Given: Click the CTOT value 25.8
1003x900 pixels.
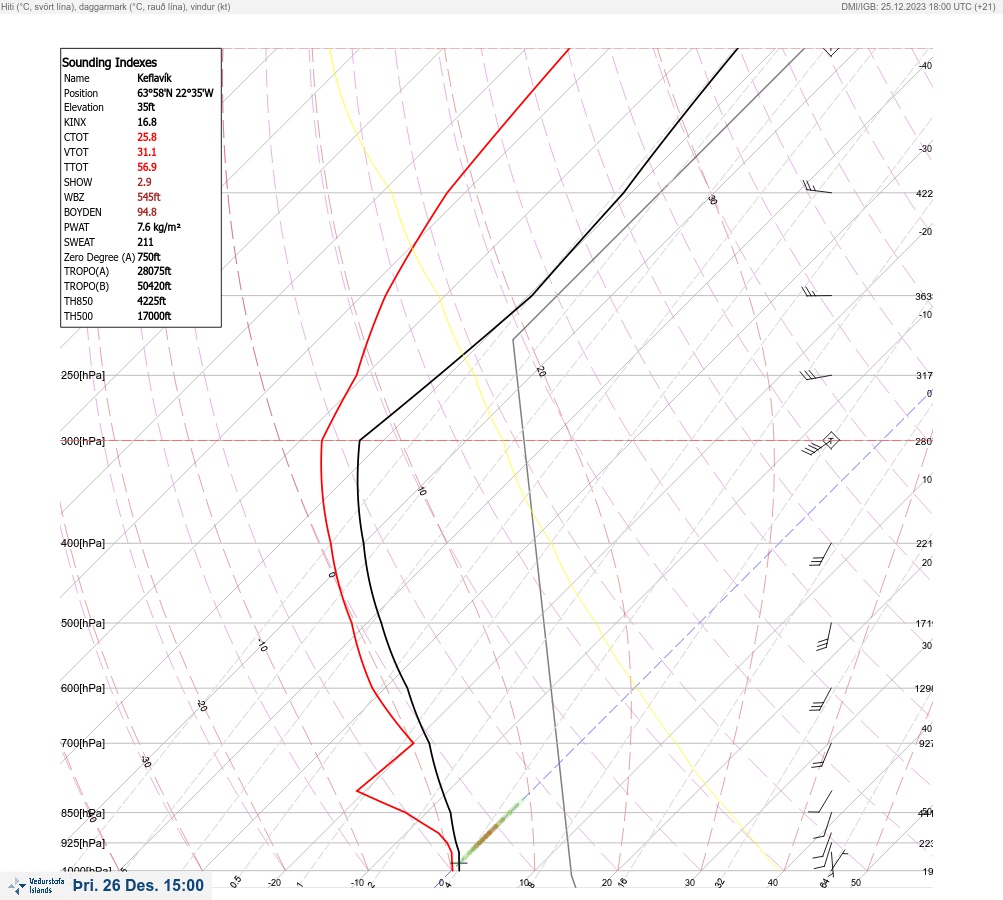Looking at the screenshot, I should 146,137.
